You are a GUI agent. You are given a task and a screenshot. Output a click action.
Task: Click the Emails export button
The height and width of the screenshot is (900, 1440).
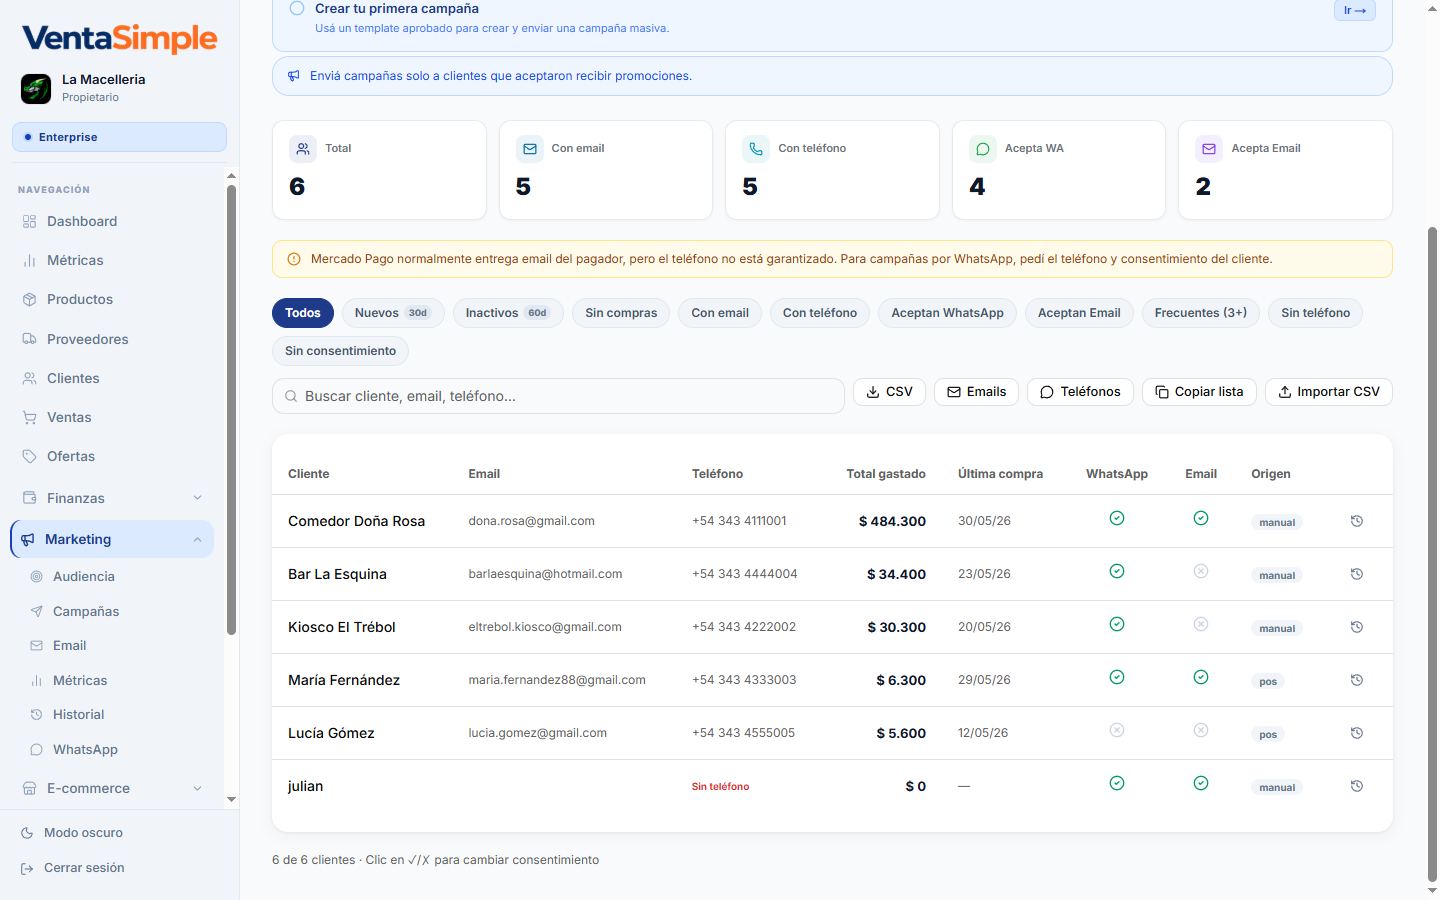click(976, 392)
